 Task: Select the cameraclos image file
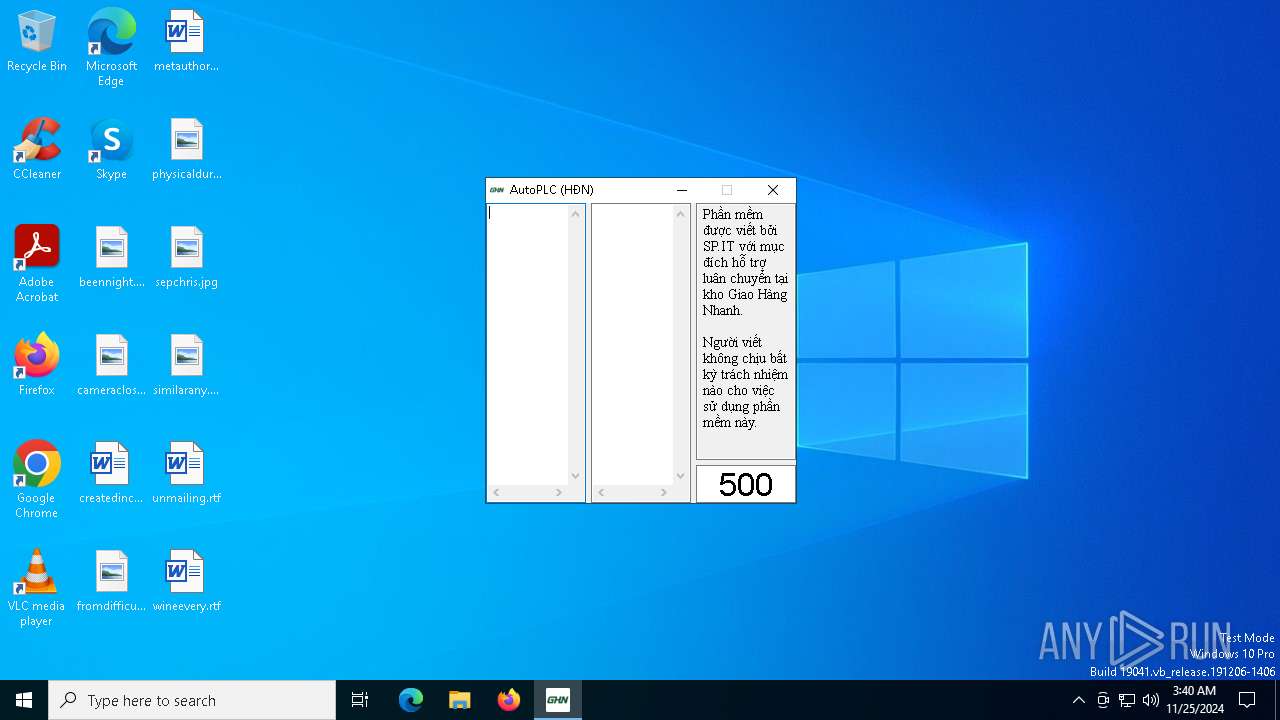(x=111, y=365)
